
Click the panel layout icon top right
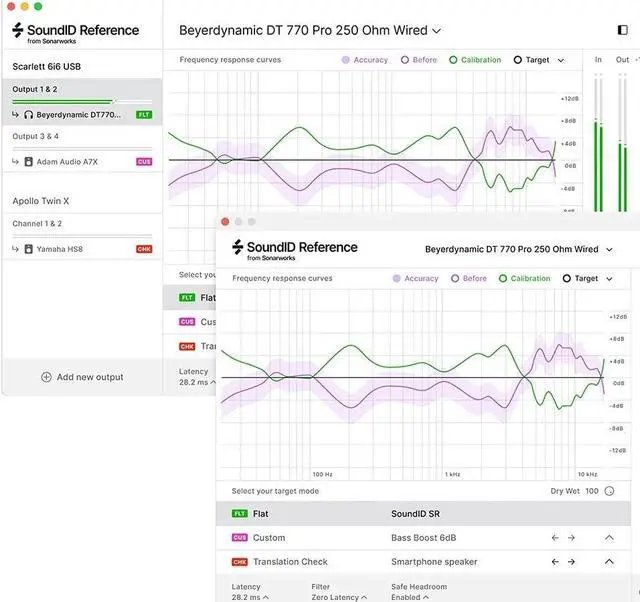(622, 30)
